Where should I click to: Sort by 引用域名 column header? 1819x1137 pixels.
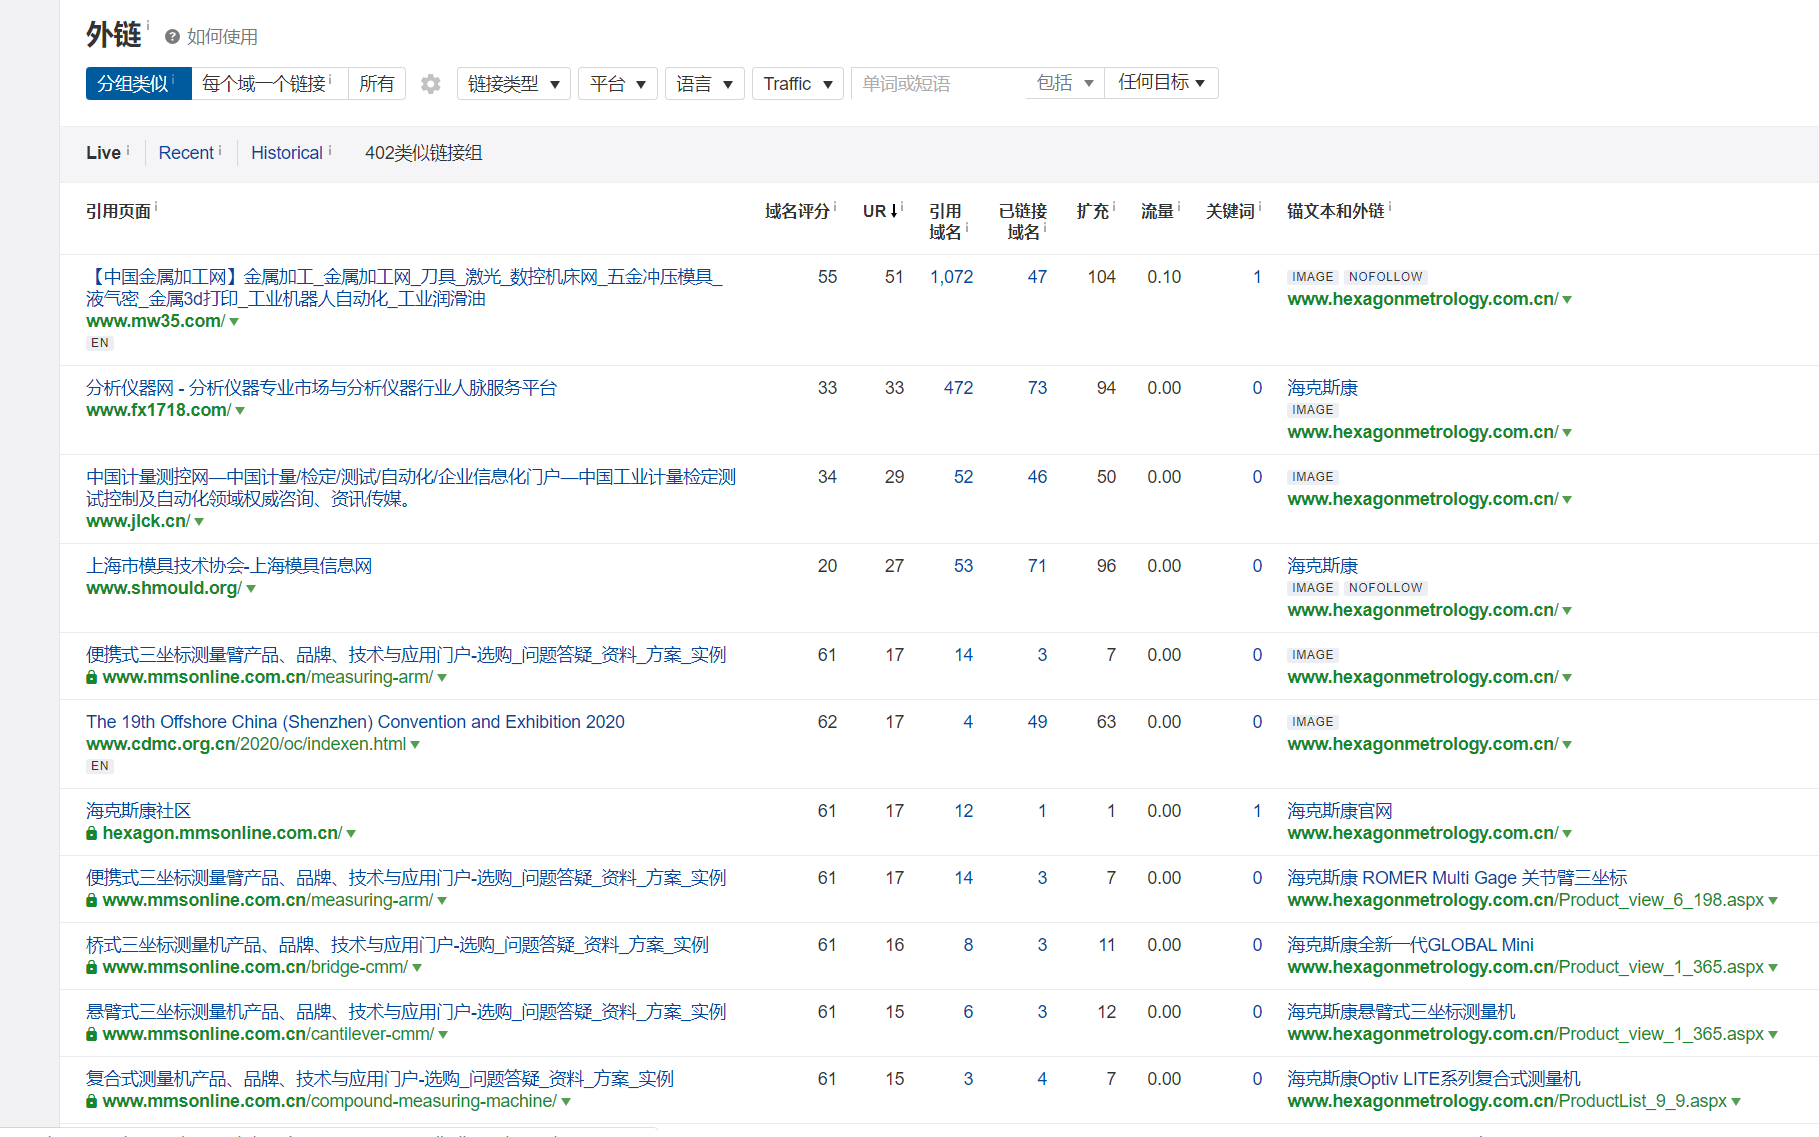click(945, 222)
